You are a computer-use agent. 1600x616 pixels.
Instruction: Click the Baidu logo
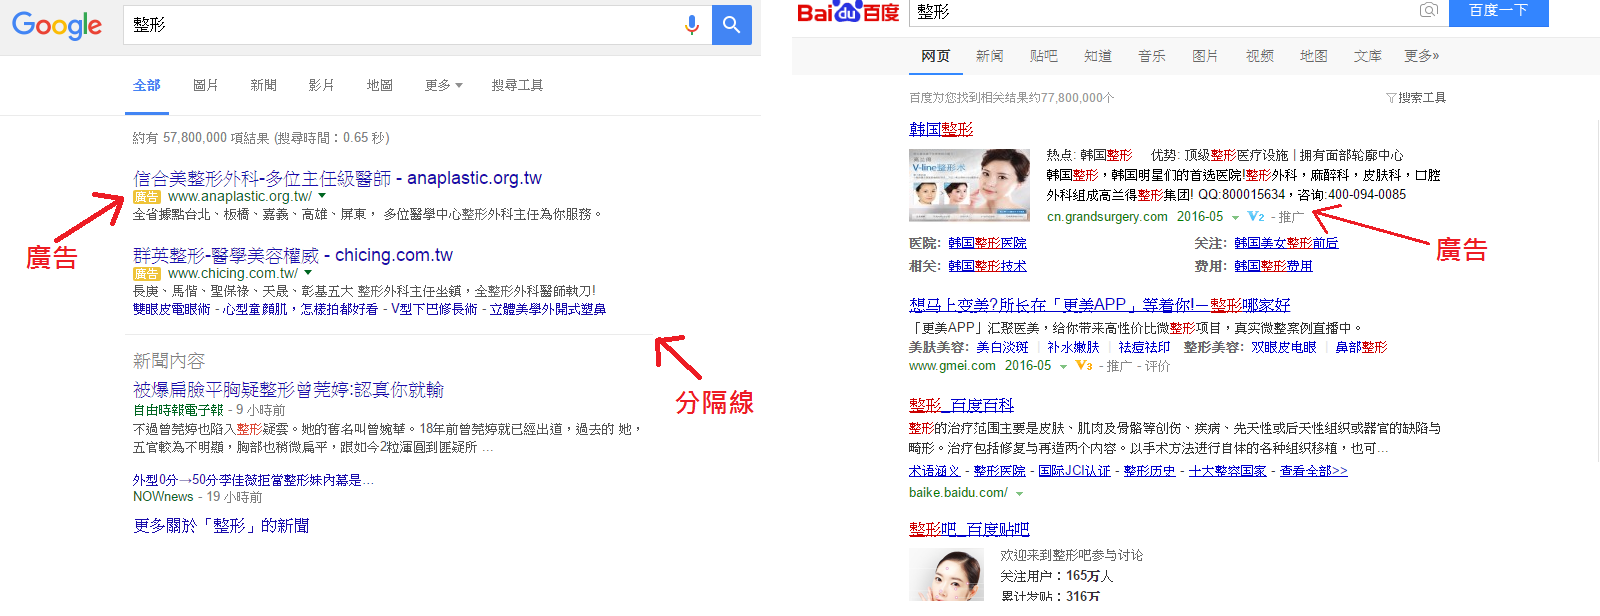[x=848, y=12]
